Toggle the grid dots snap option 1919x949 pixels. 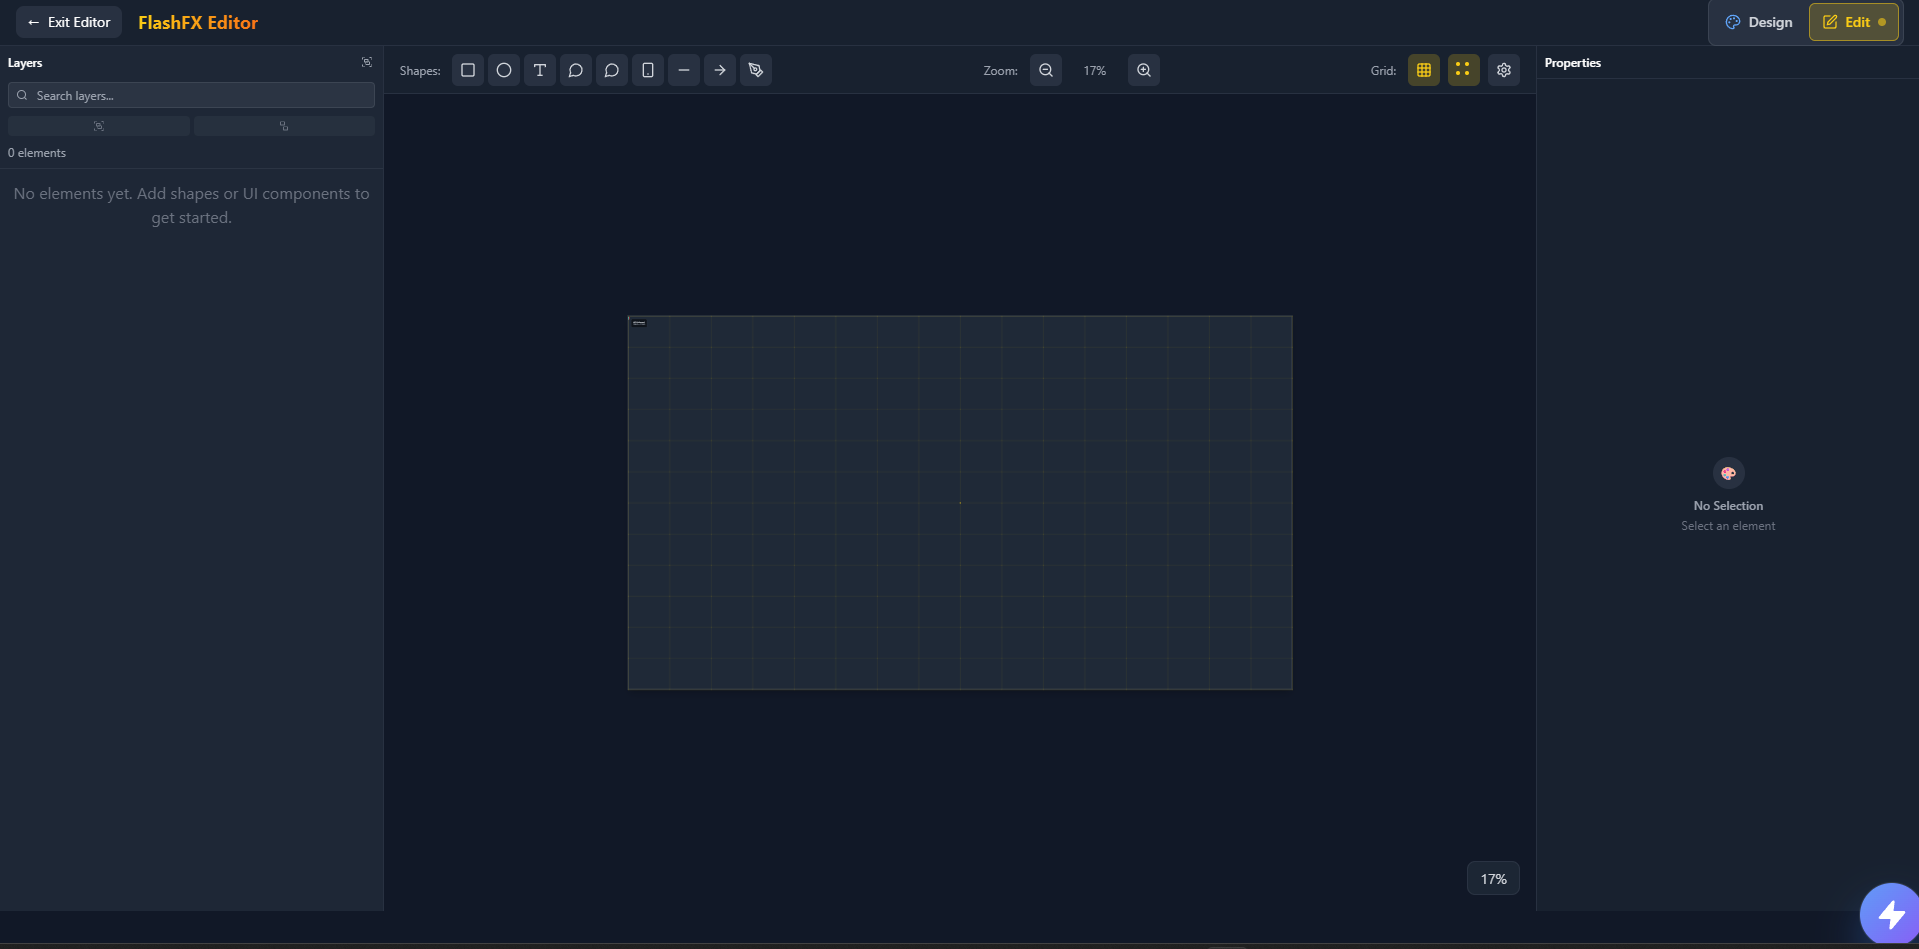point(1463,70)
